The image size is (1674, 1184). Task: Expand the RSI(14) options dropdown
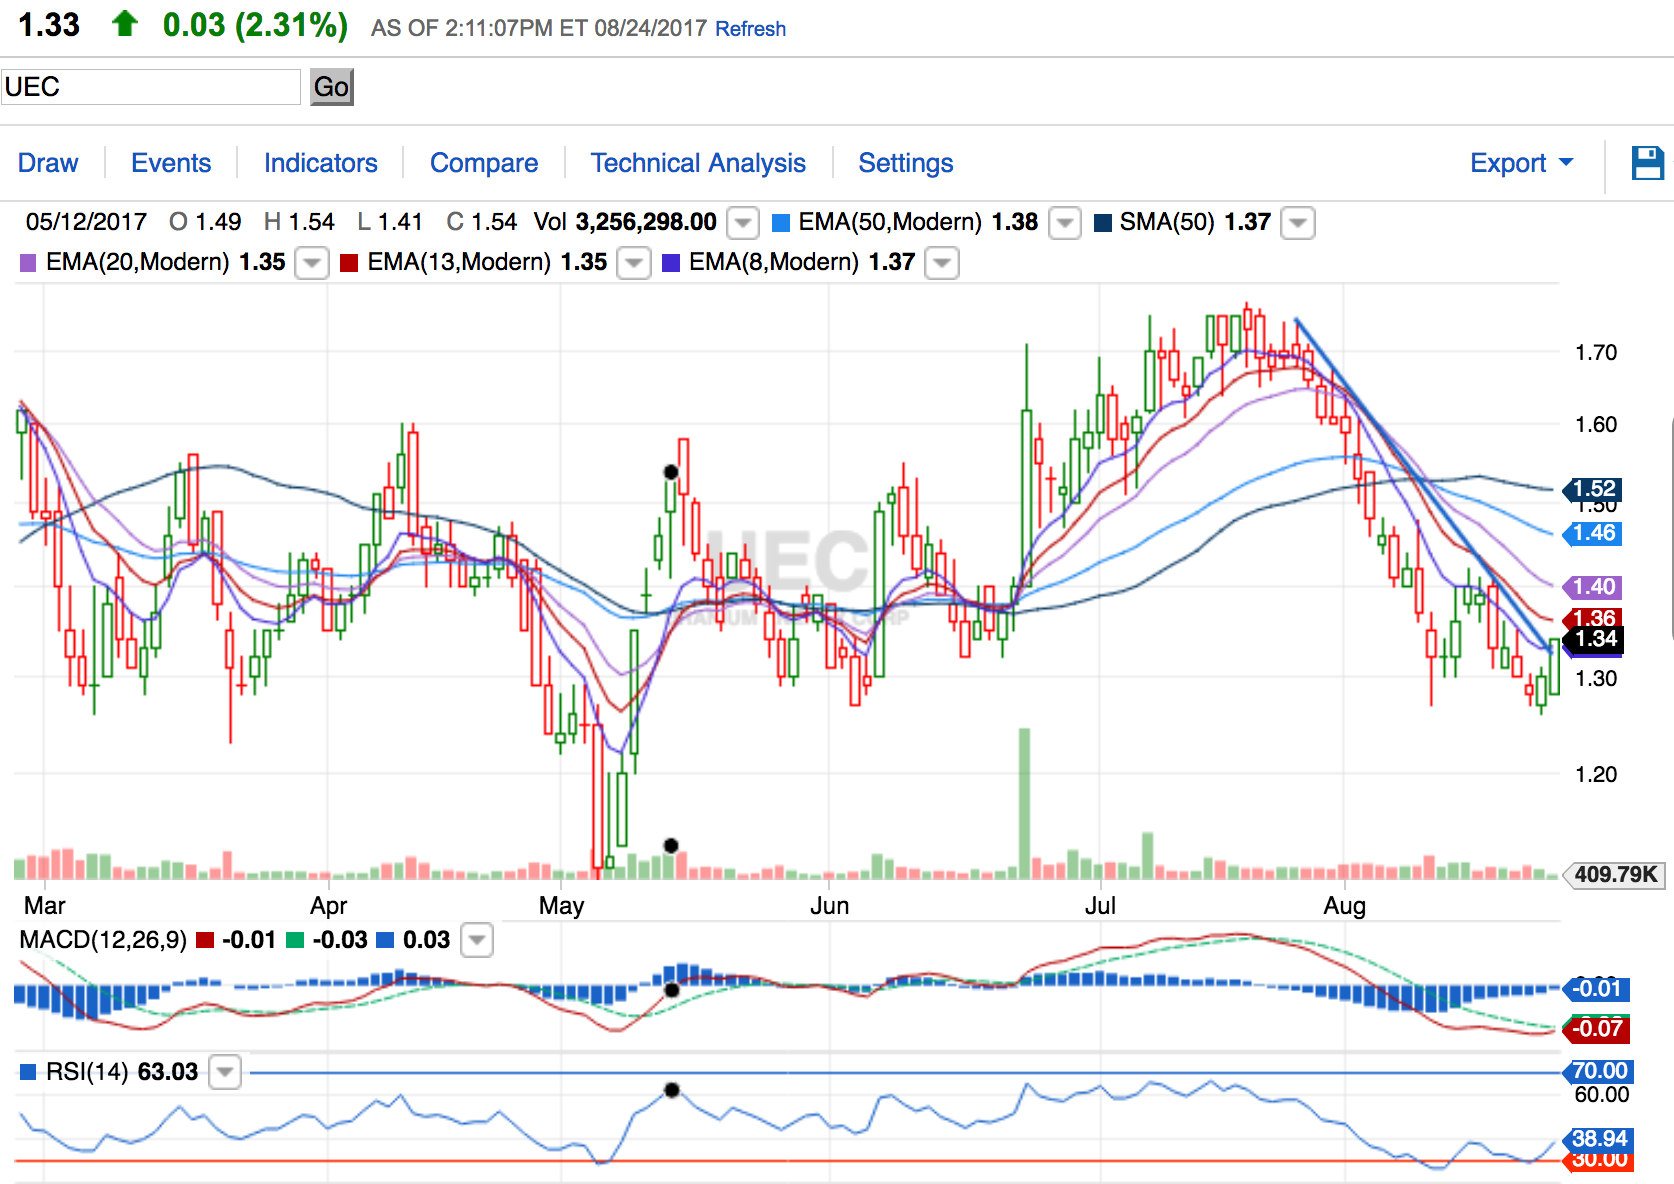225,1073
